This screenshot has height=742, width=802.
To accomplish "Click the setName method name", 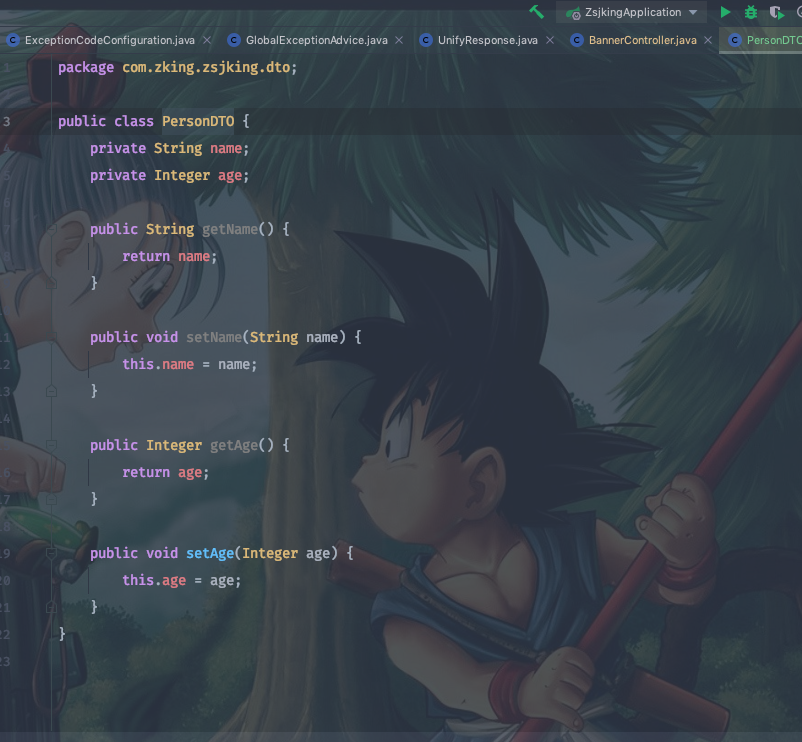I will tap(214, 337).
